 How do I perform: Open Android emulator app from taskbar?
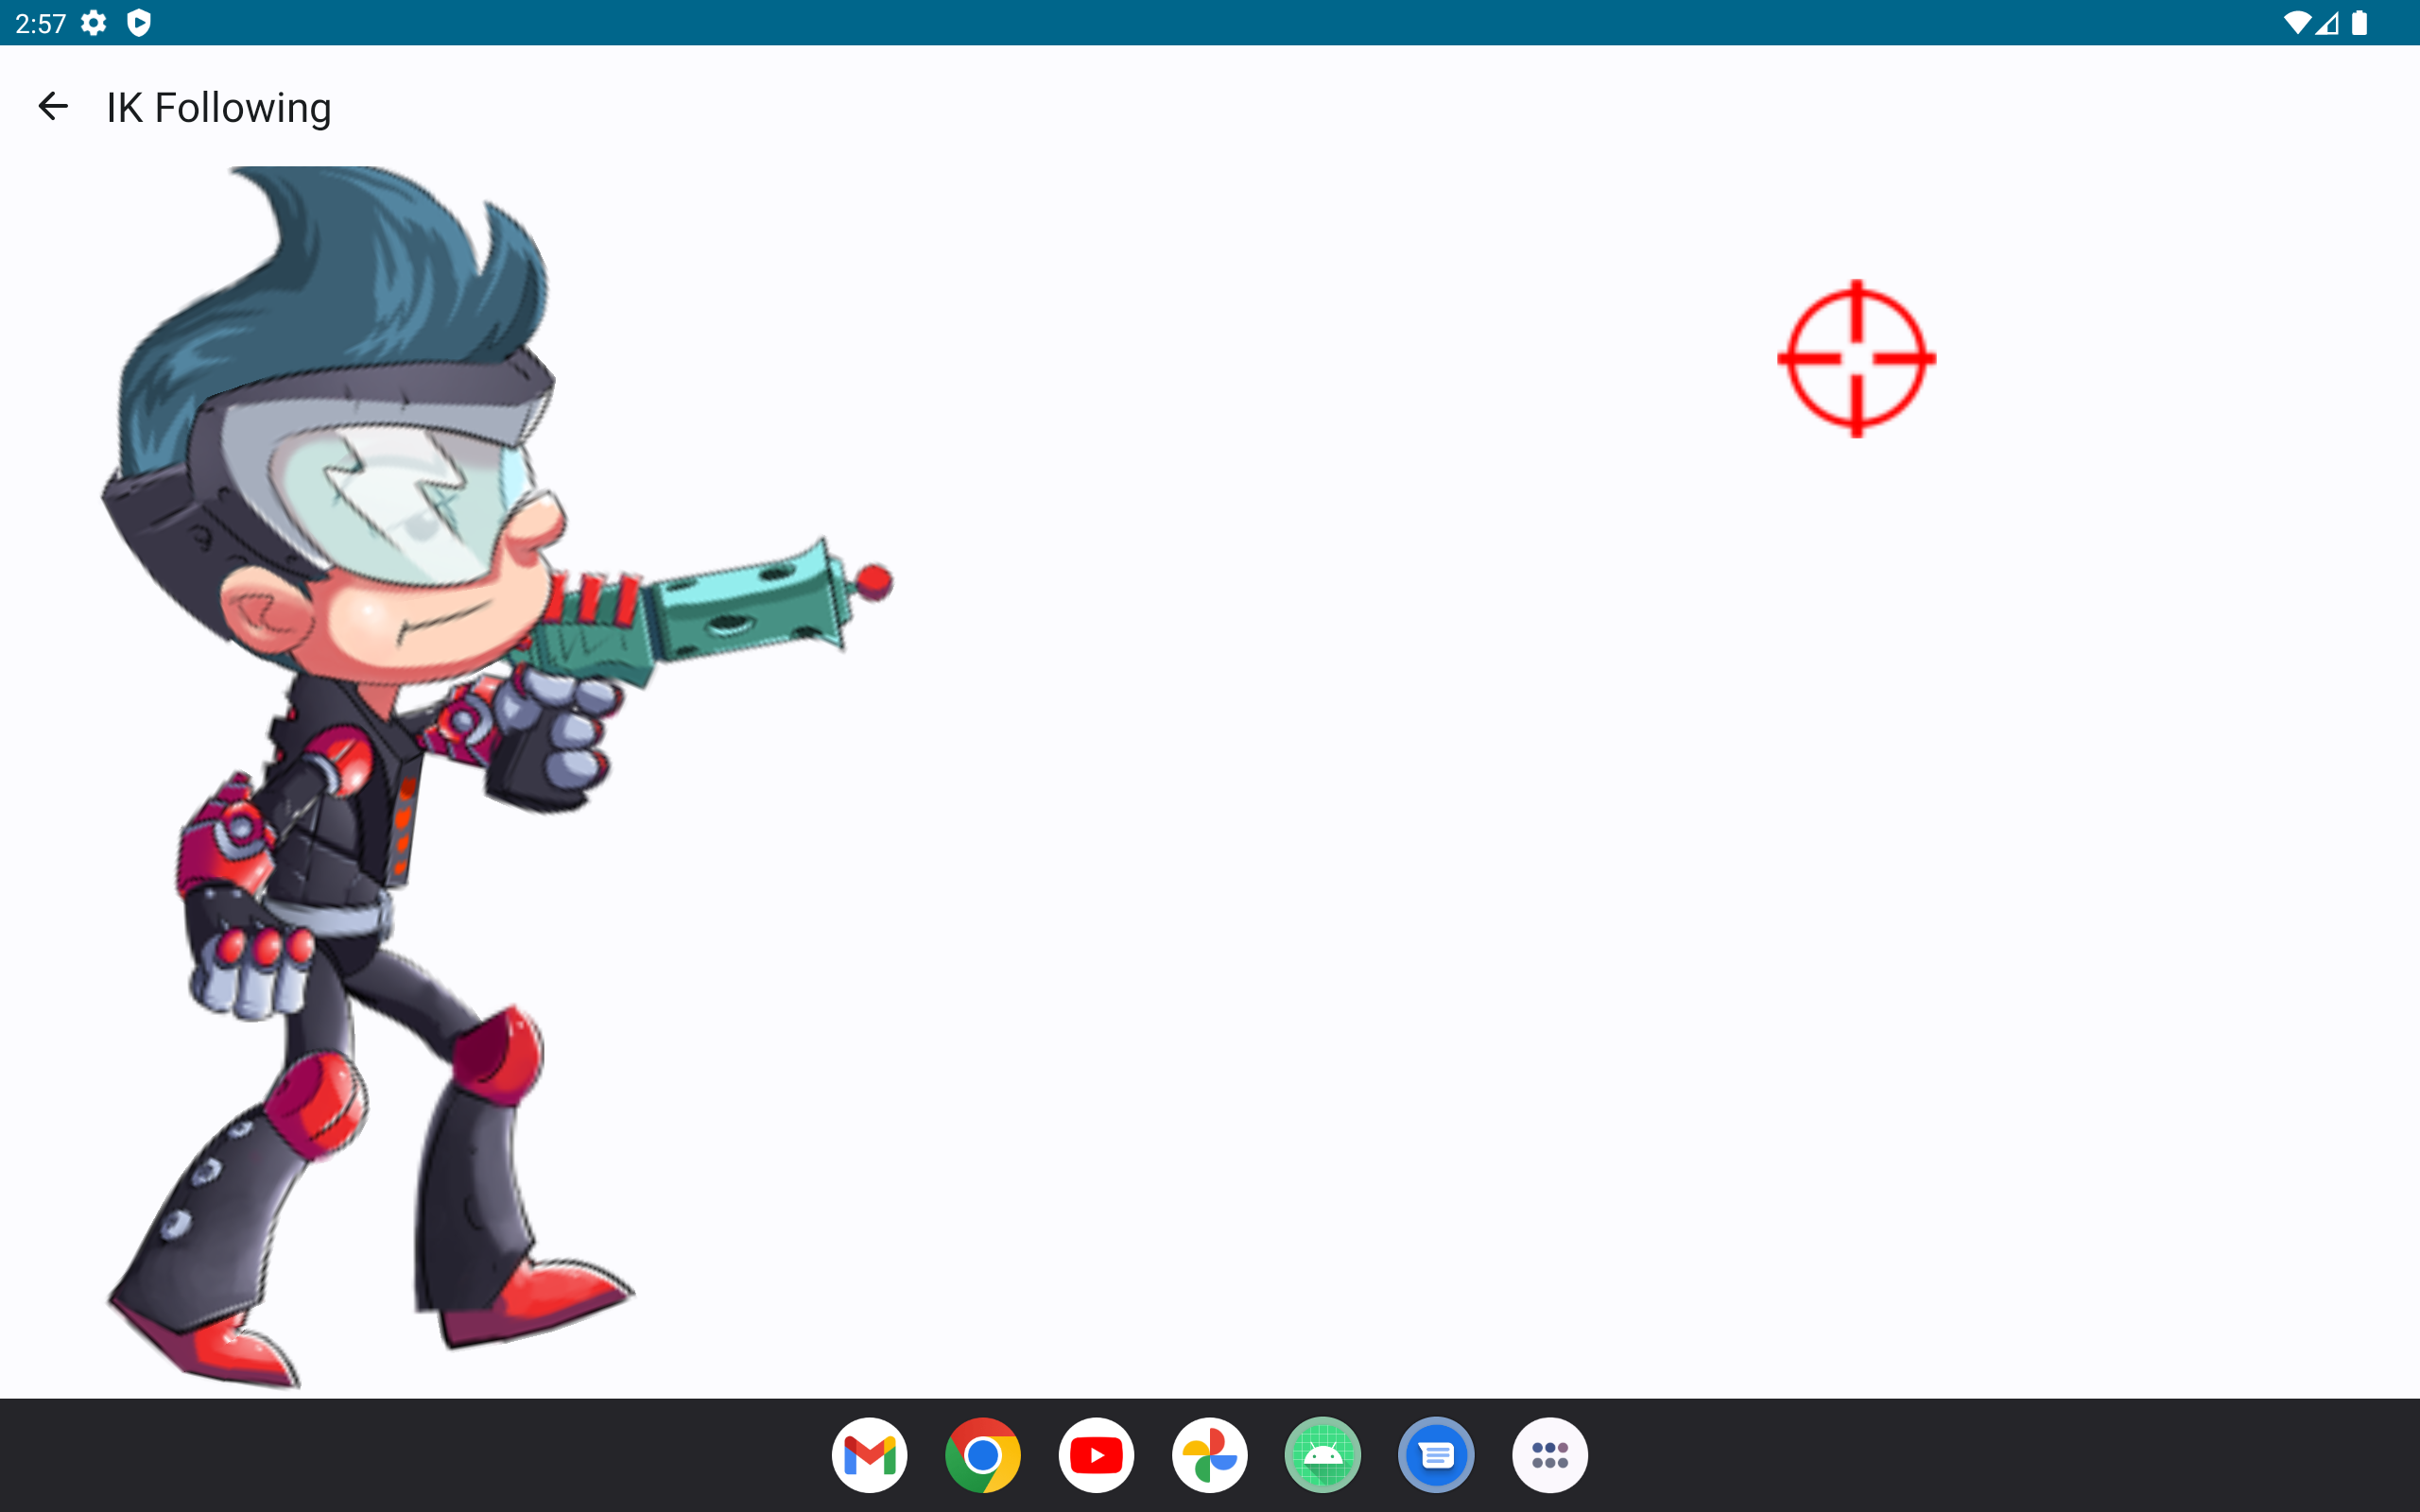[x=1324, y=1456]
